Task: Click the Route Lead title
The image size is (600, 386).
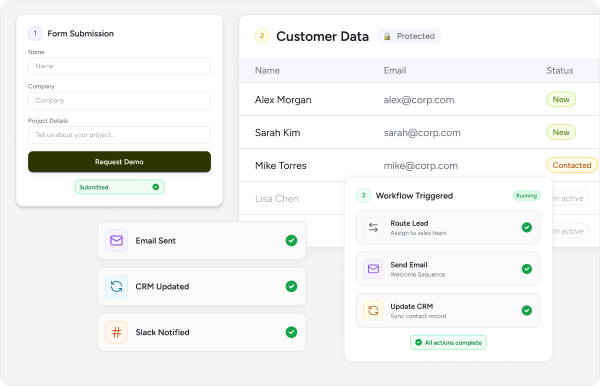Action: pos(409,223)
